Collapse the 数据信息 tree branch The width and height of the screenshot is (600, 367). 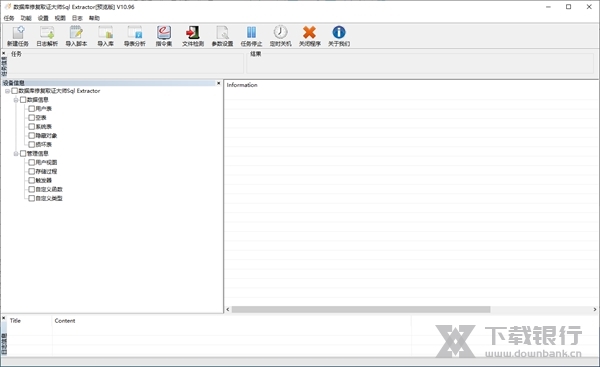pos(16,100)
